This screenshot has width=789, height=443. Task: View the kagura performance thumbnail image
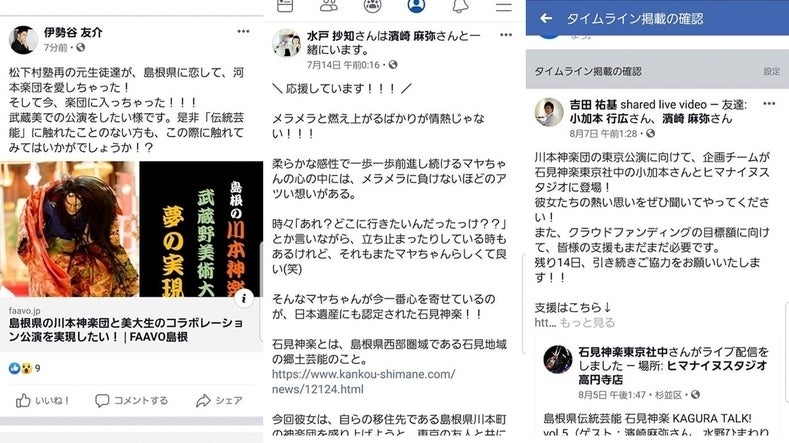point(131,229)
